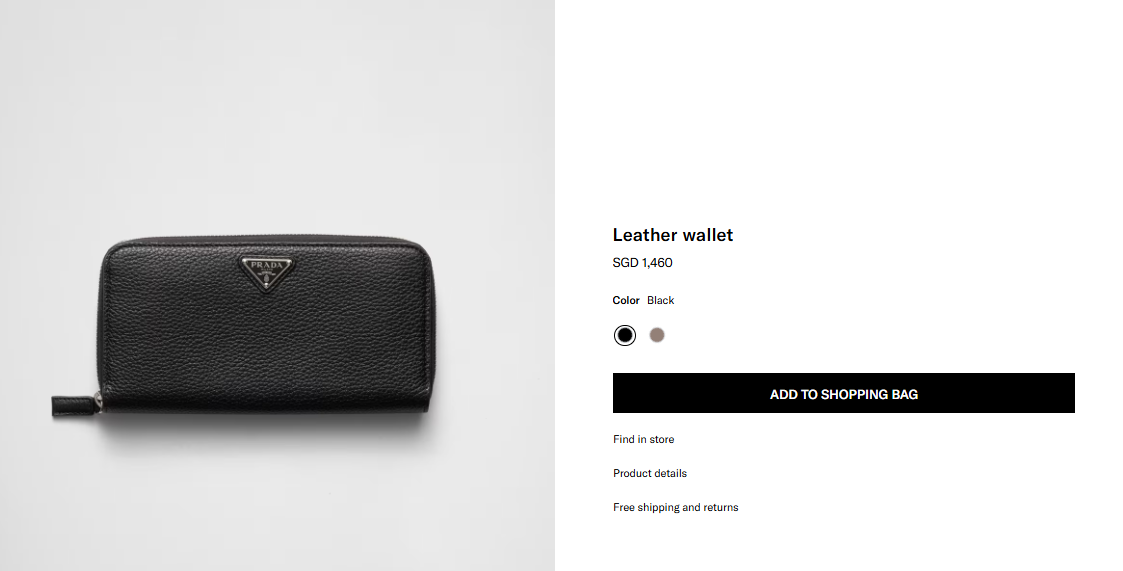Click the selected color name Black
This screenshot has width=1123, height=571.
pos(660,300)
